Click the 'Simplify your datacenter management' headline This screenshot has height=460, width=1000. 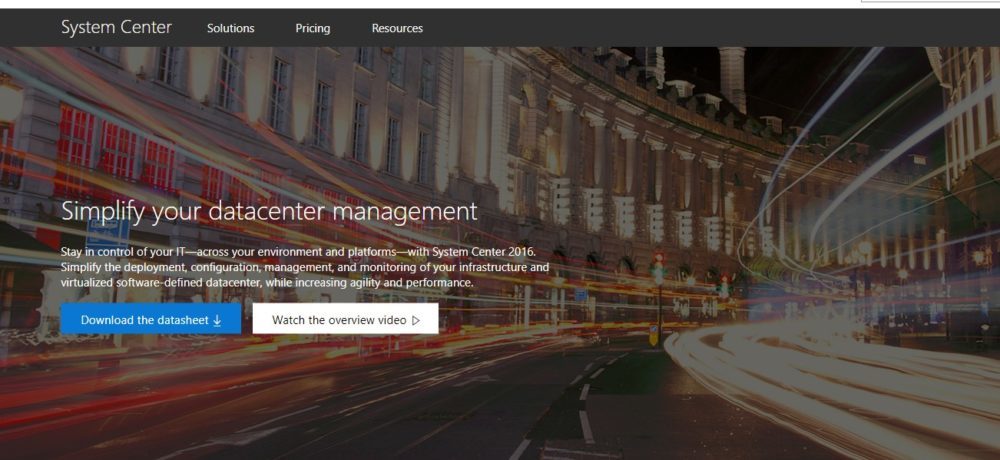[x=269, y=211]
